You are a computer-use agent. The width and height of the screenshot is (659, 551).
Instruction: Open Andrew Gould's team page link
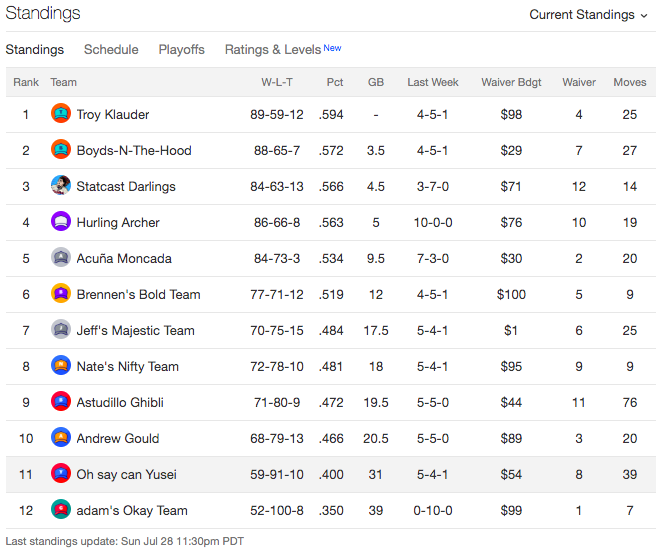[118, 438]
